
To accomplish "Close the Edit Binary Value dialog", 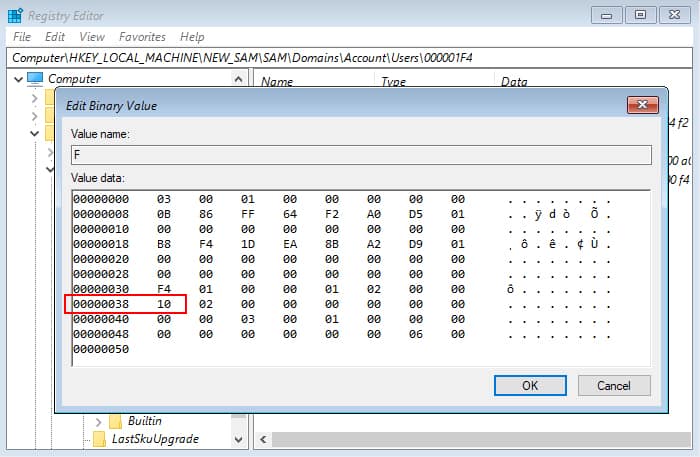I will click(x=642, y=105).
